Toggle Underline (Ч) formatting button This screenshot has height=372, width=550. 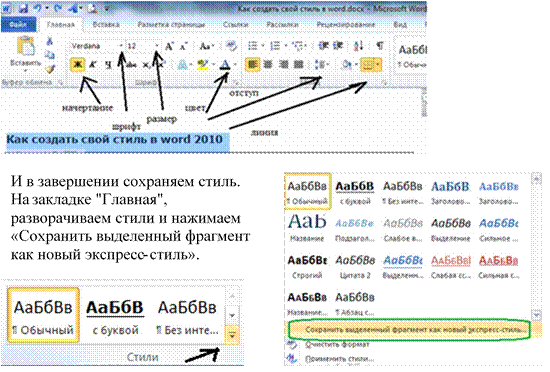tap(108, 65)
